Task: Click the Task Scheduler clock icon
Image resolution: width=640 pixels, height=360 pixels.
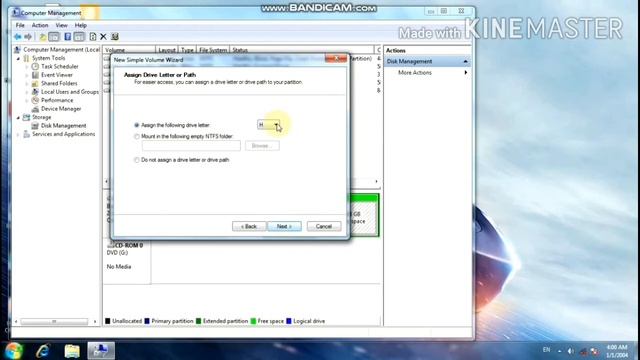Action: point(36,67)
